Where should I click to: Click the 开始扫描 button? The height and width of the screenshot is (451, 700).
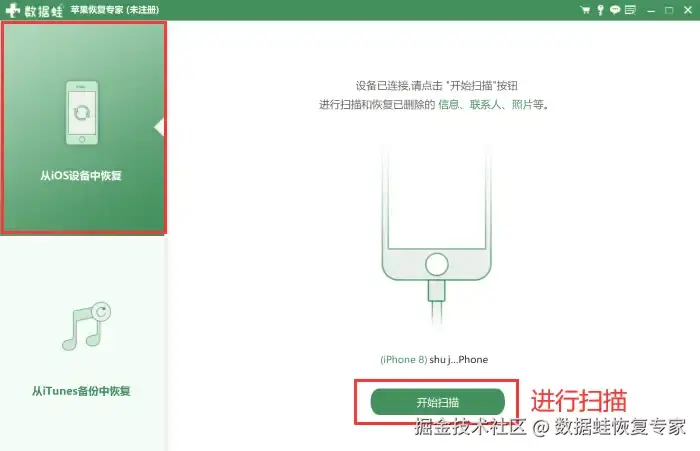pyautogui.click(x=438, y=402)
